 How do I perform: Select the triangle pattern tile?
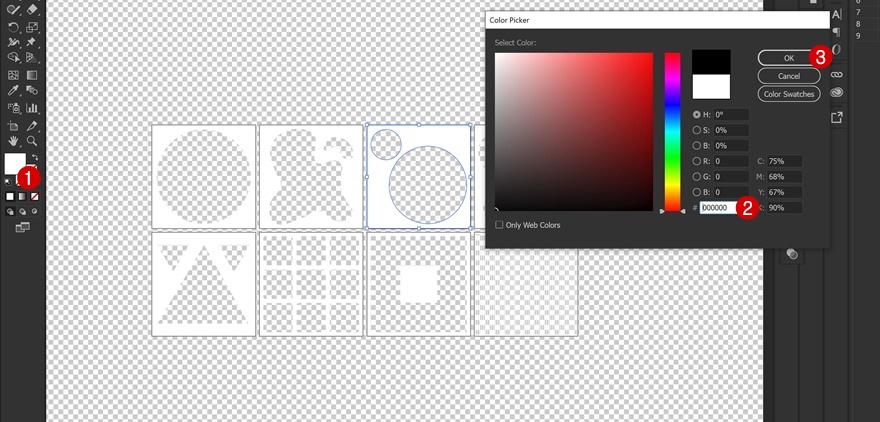[x=204, y=284]
